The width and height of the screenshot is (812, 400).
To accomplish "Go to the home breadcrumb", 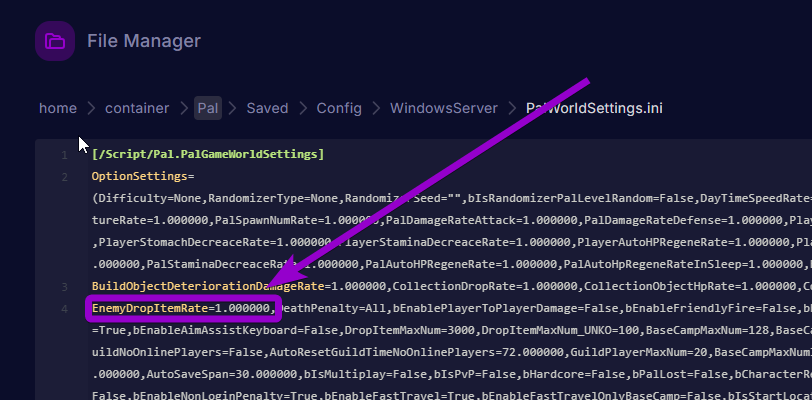I will click(58, 108).
